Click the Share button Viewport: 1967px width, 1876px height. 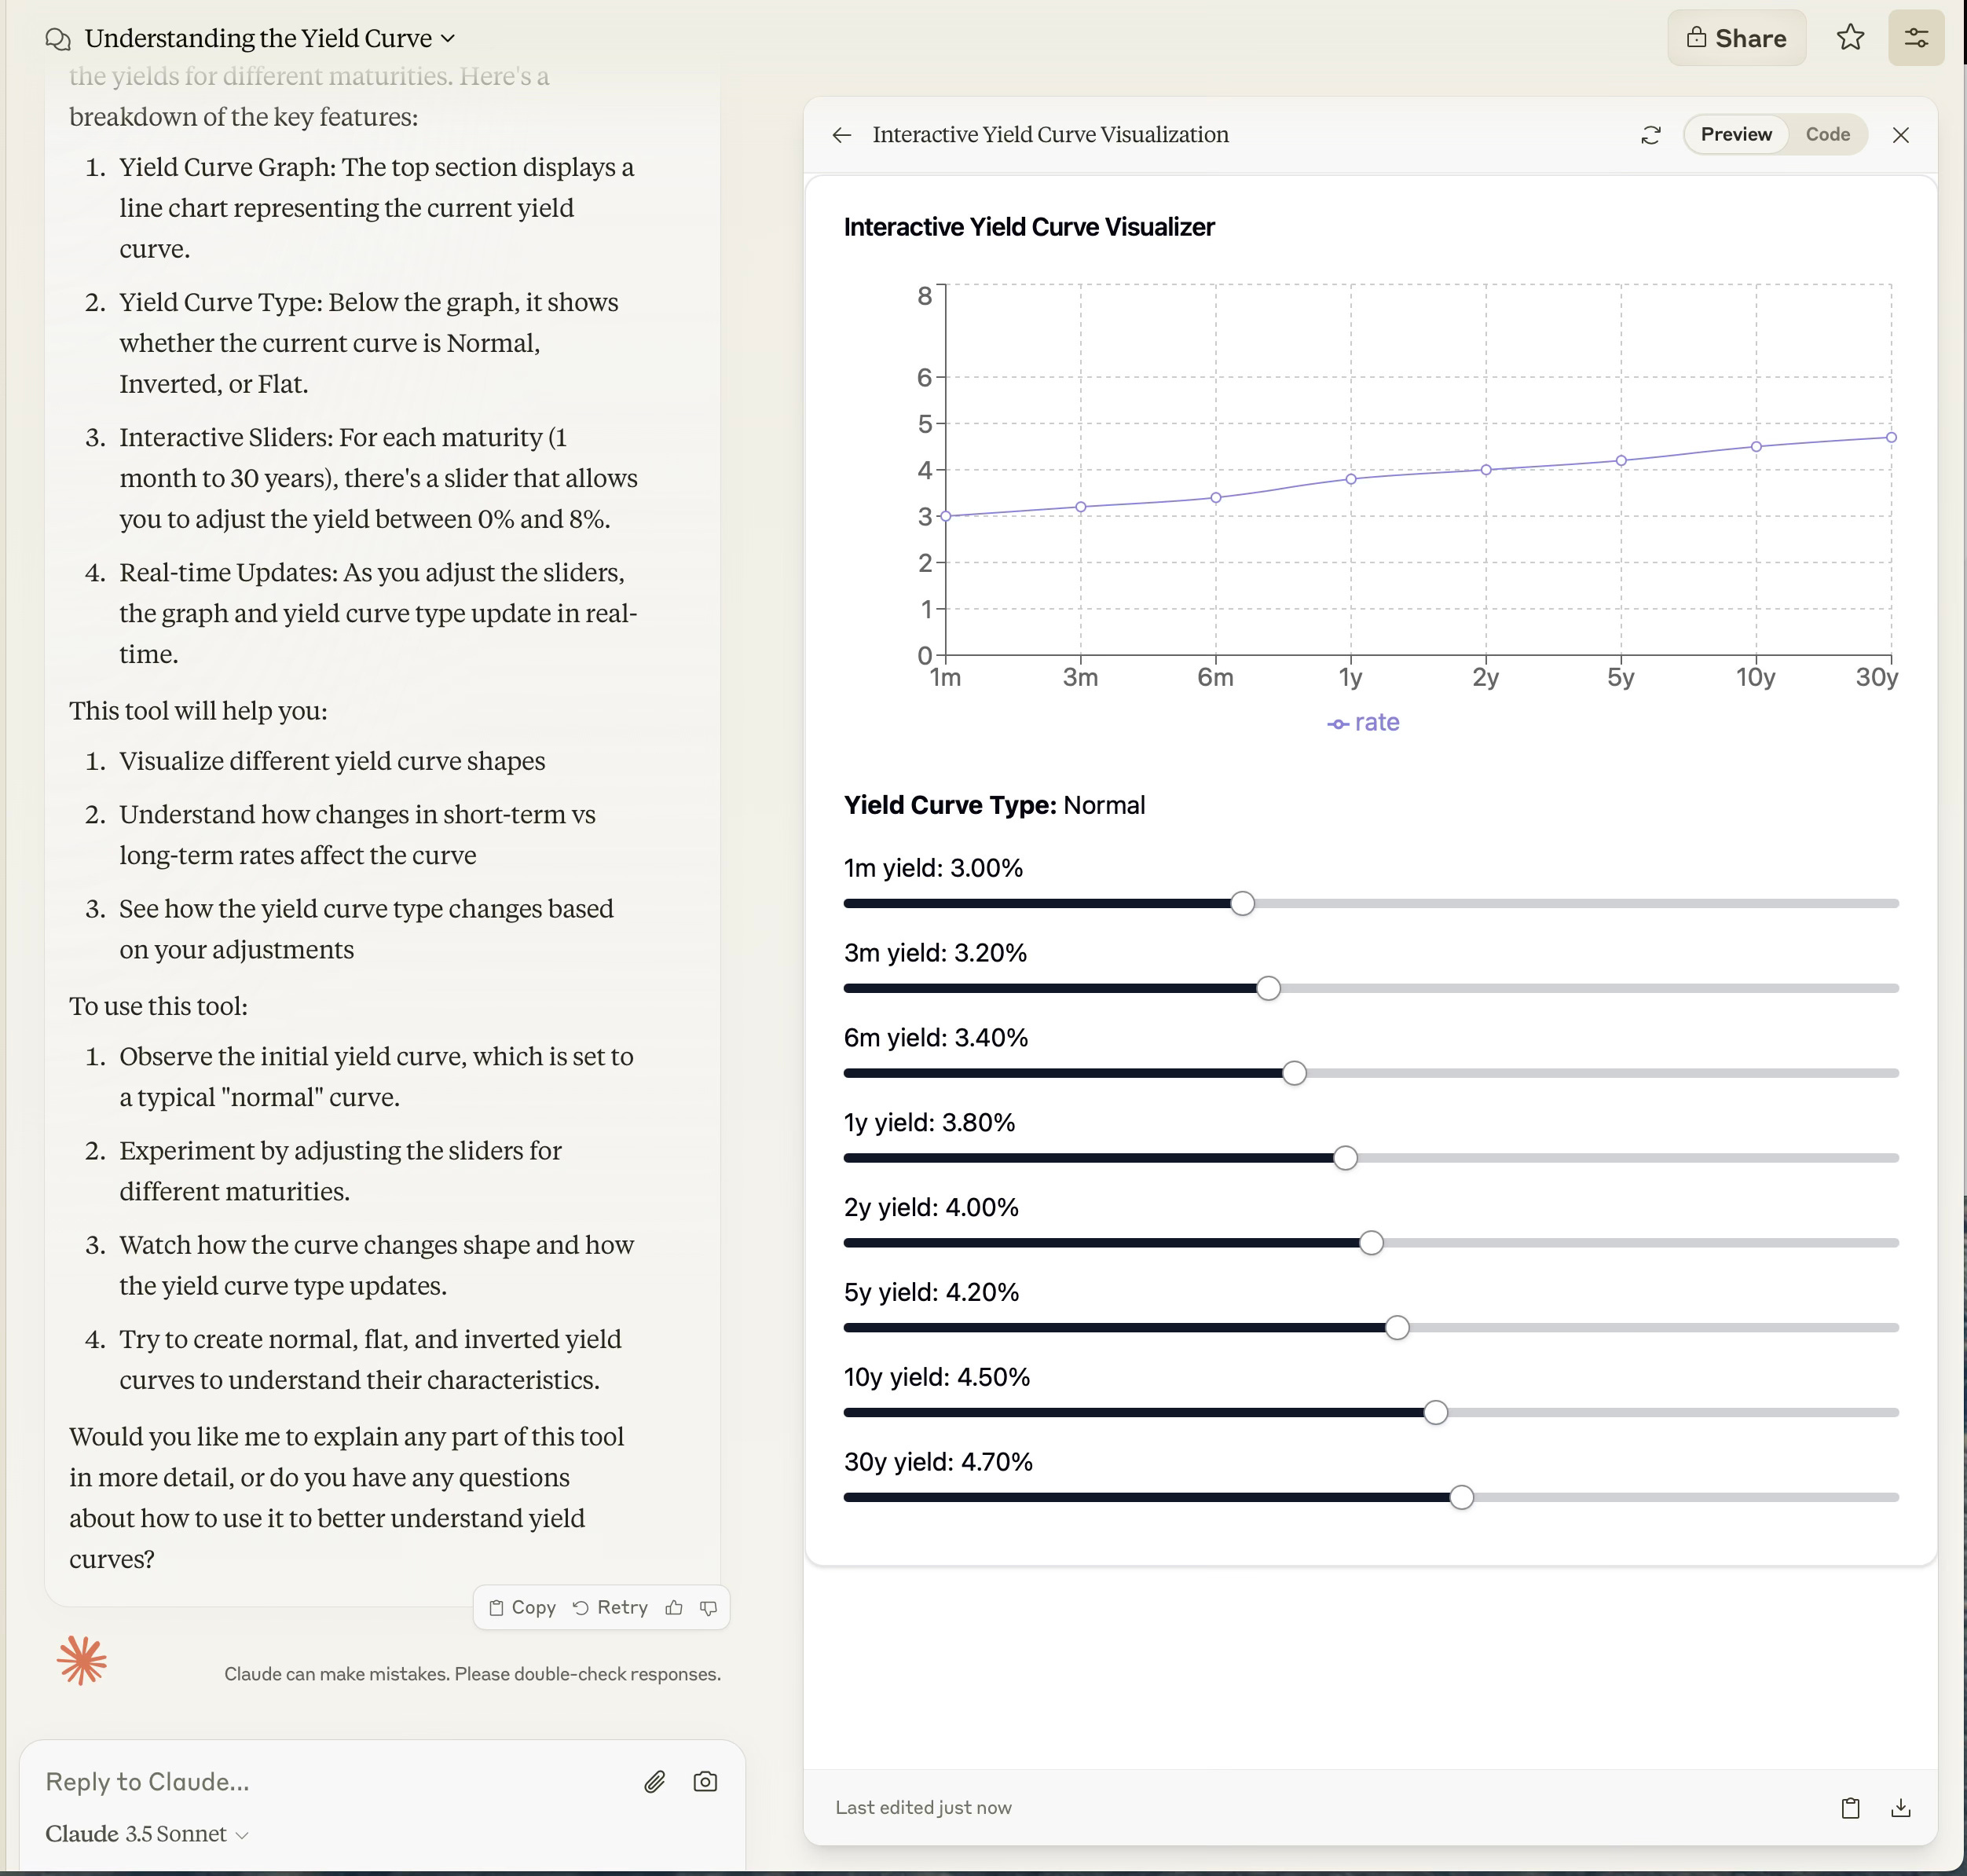[1736, 38]
